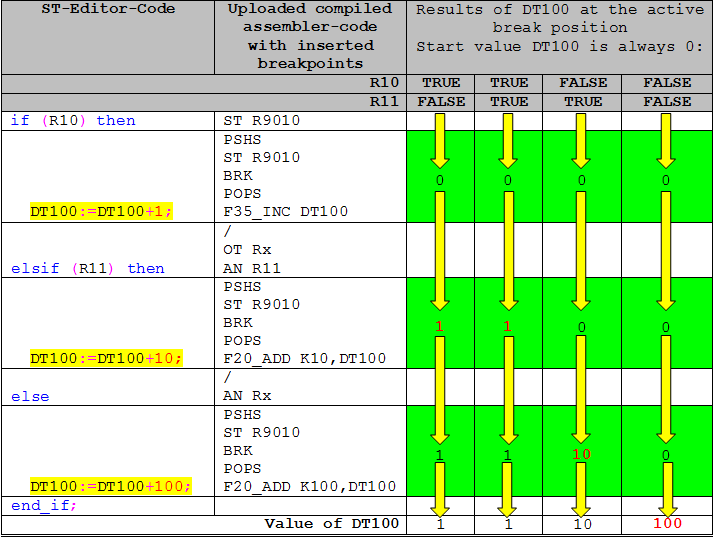Select the 'end_if;' line
The width and height of the screenshot is (715, 537).
click(x=44, y=506)
